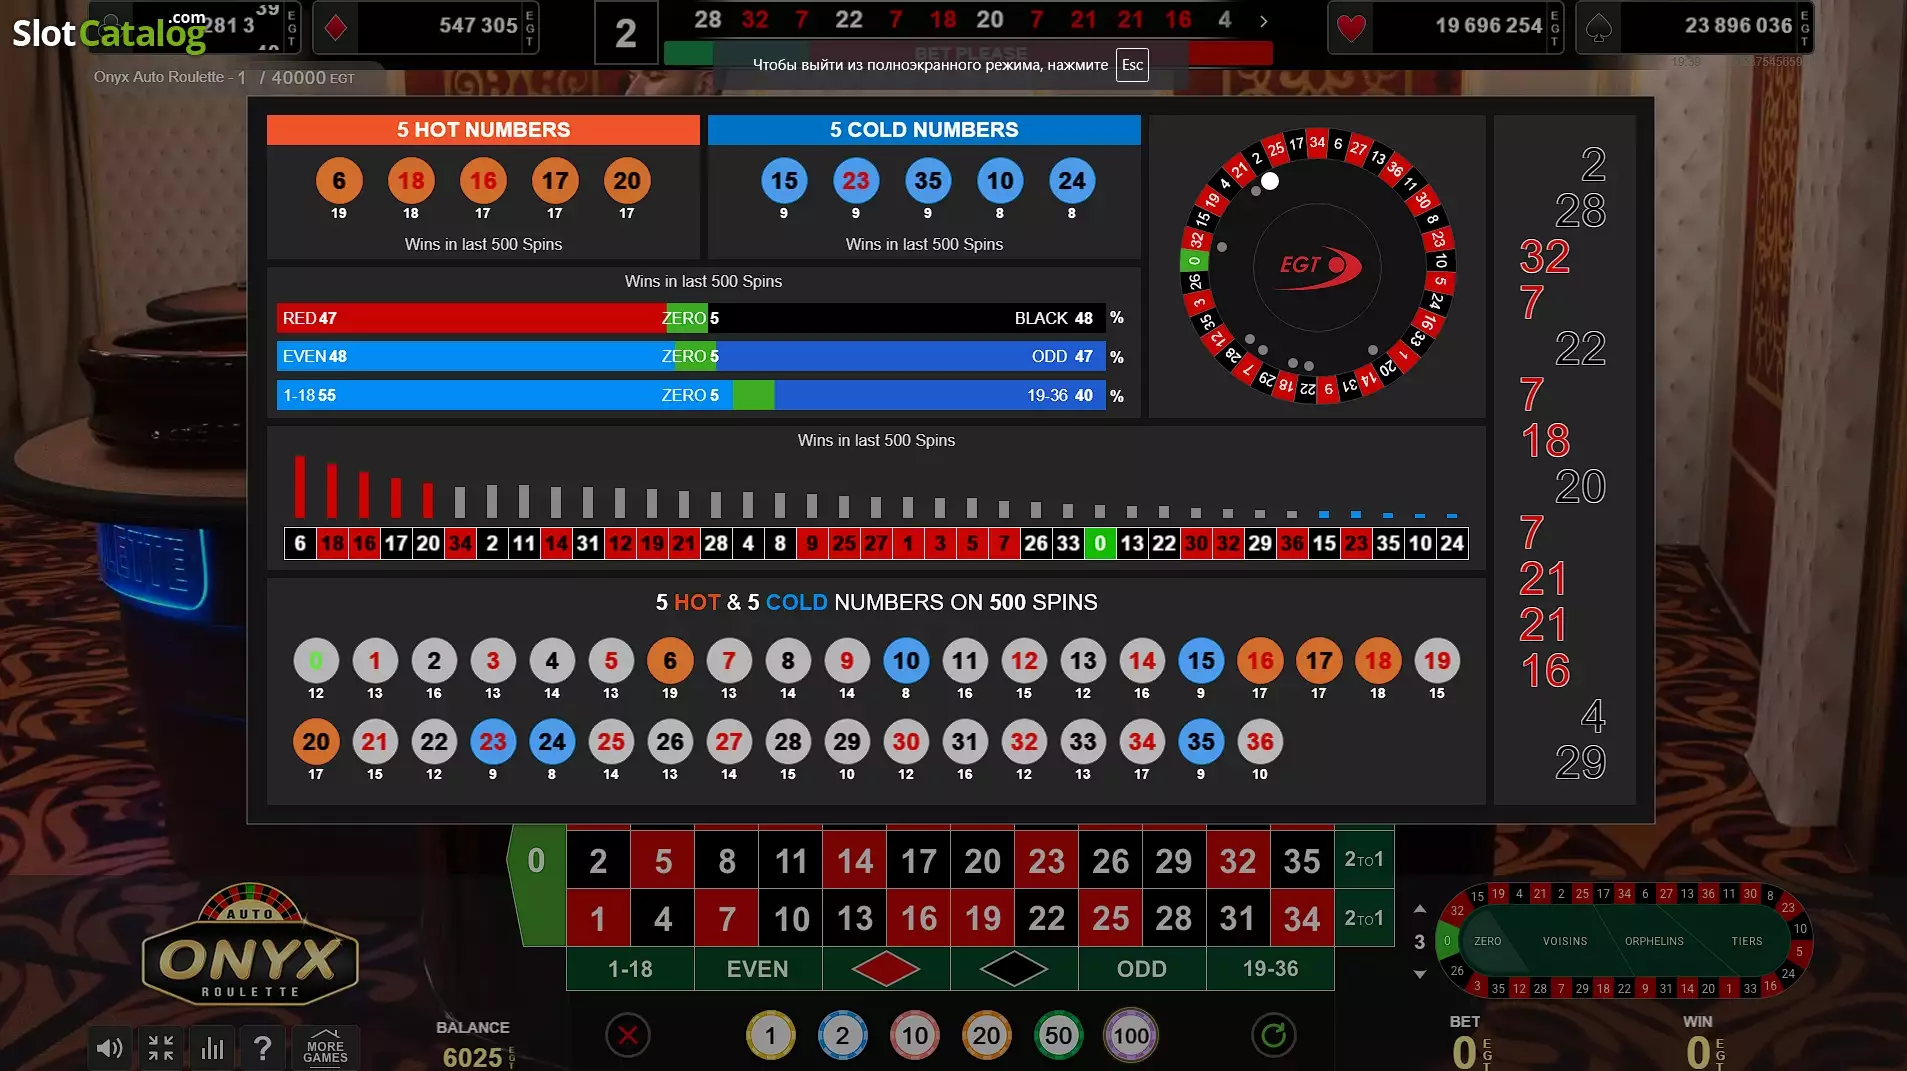Click the diamond jackpot icon
1907x1071 pixels.
click(336, 27)
